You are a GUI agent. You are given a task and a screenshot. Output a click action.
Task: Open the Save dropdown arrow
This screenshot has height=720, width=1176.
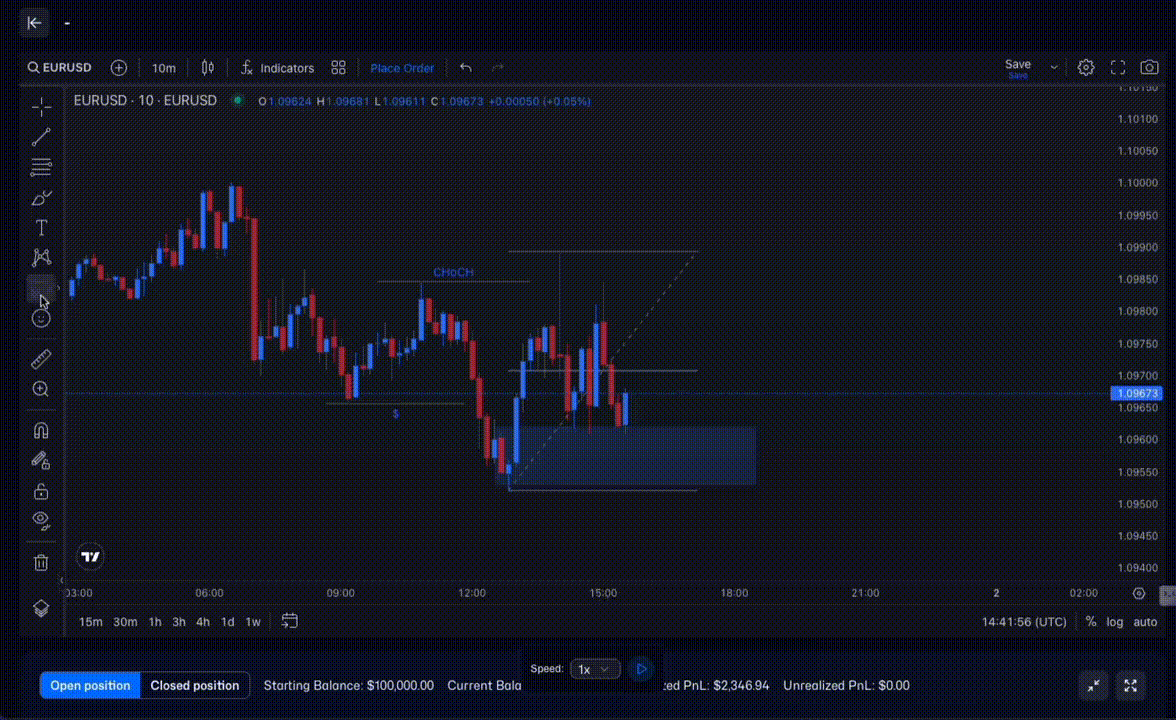coord(1054,68)
